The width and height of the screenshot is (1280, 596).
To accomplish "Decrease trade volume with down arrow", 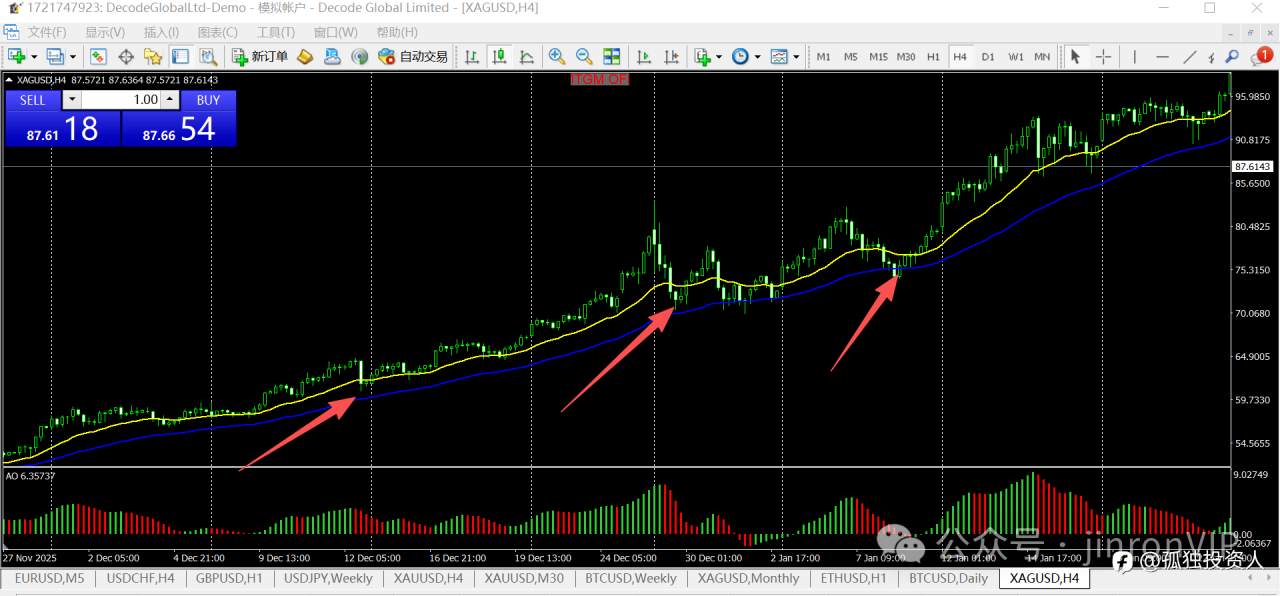I will [72, 100].
